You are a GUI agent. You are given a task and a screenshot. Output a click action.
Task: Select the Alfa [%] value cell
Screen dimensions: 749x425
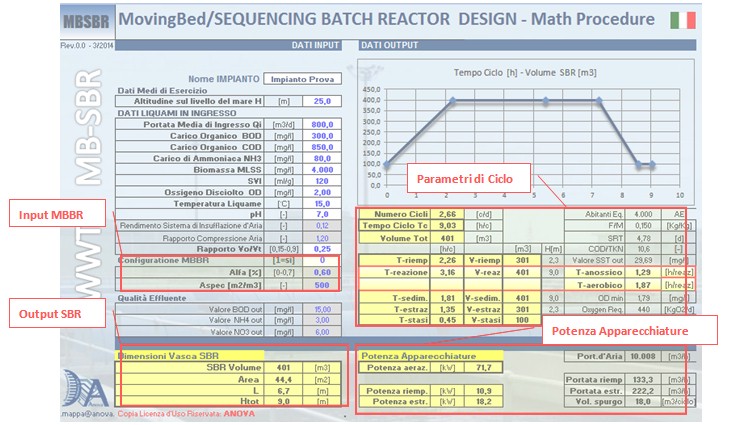point(322,271)
